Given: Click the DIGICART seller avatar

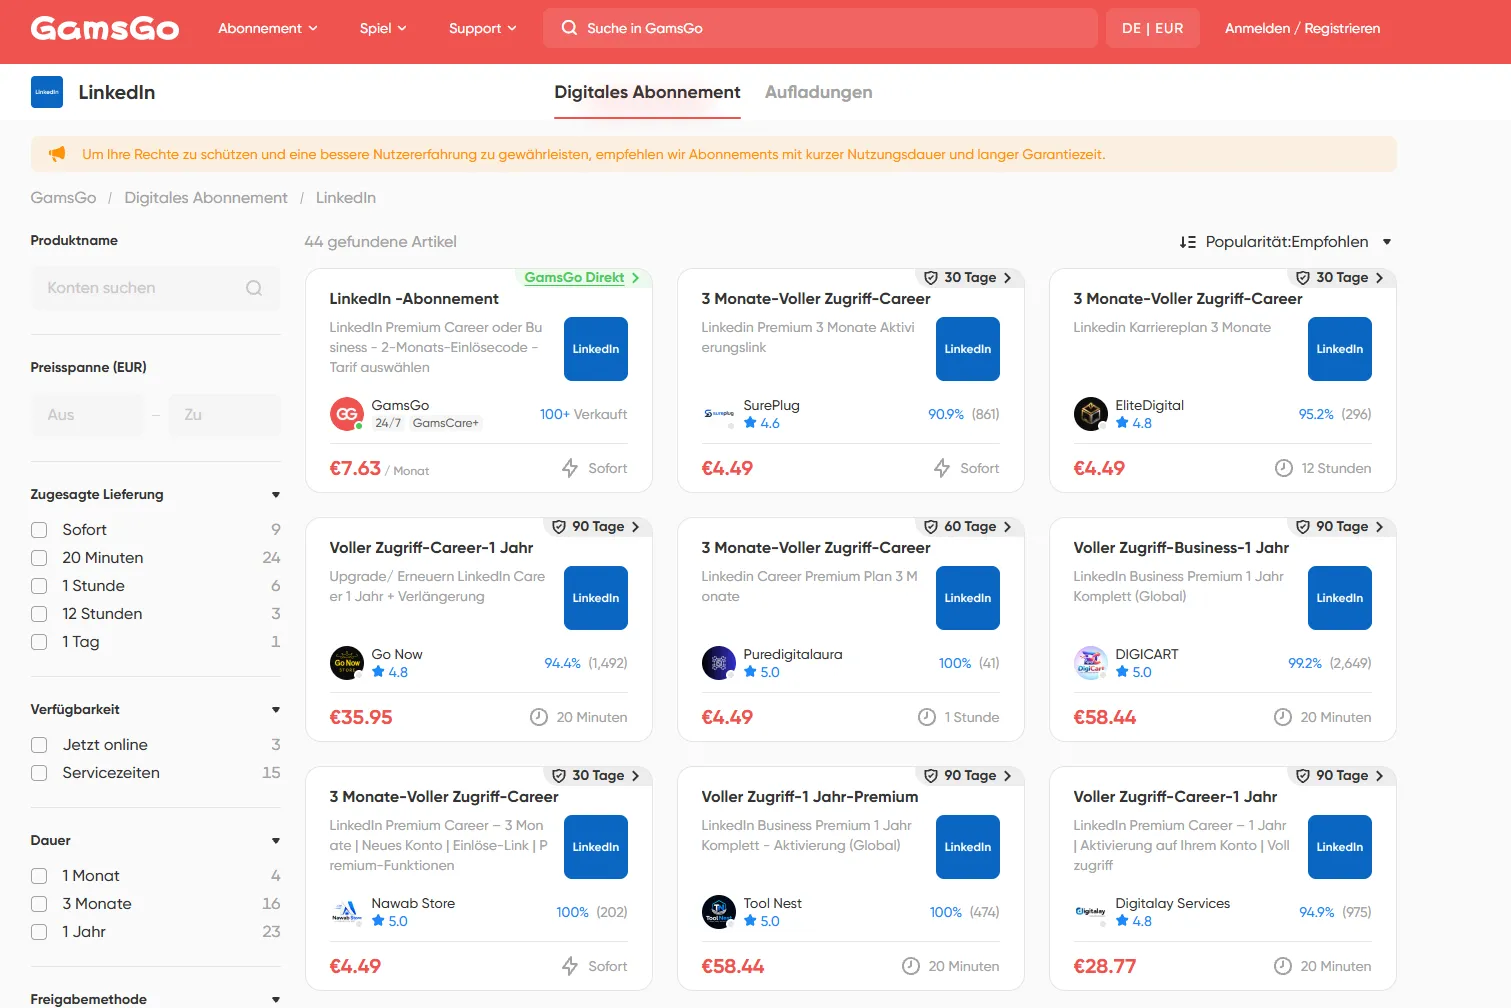Looking at the screenshot, I should 1091,663.
